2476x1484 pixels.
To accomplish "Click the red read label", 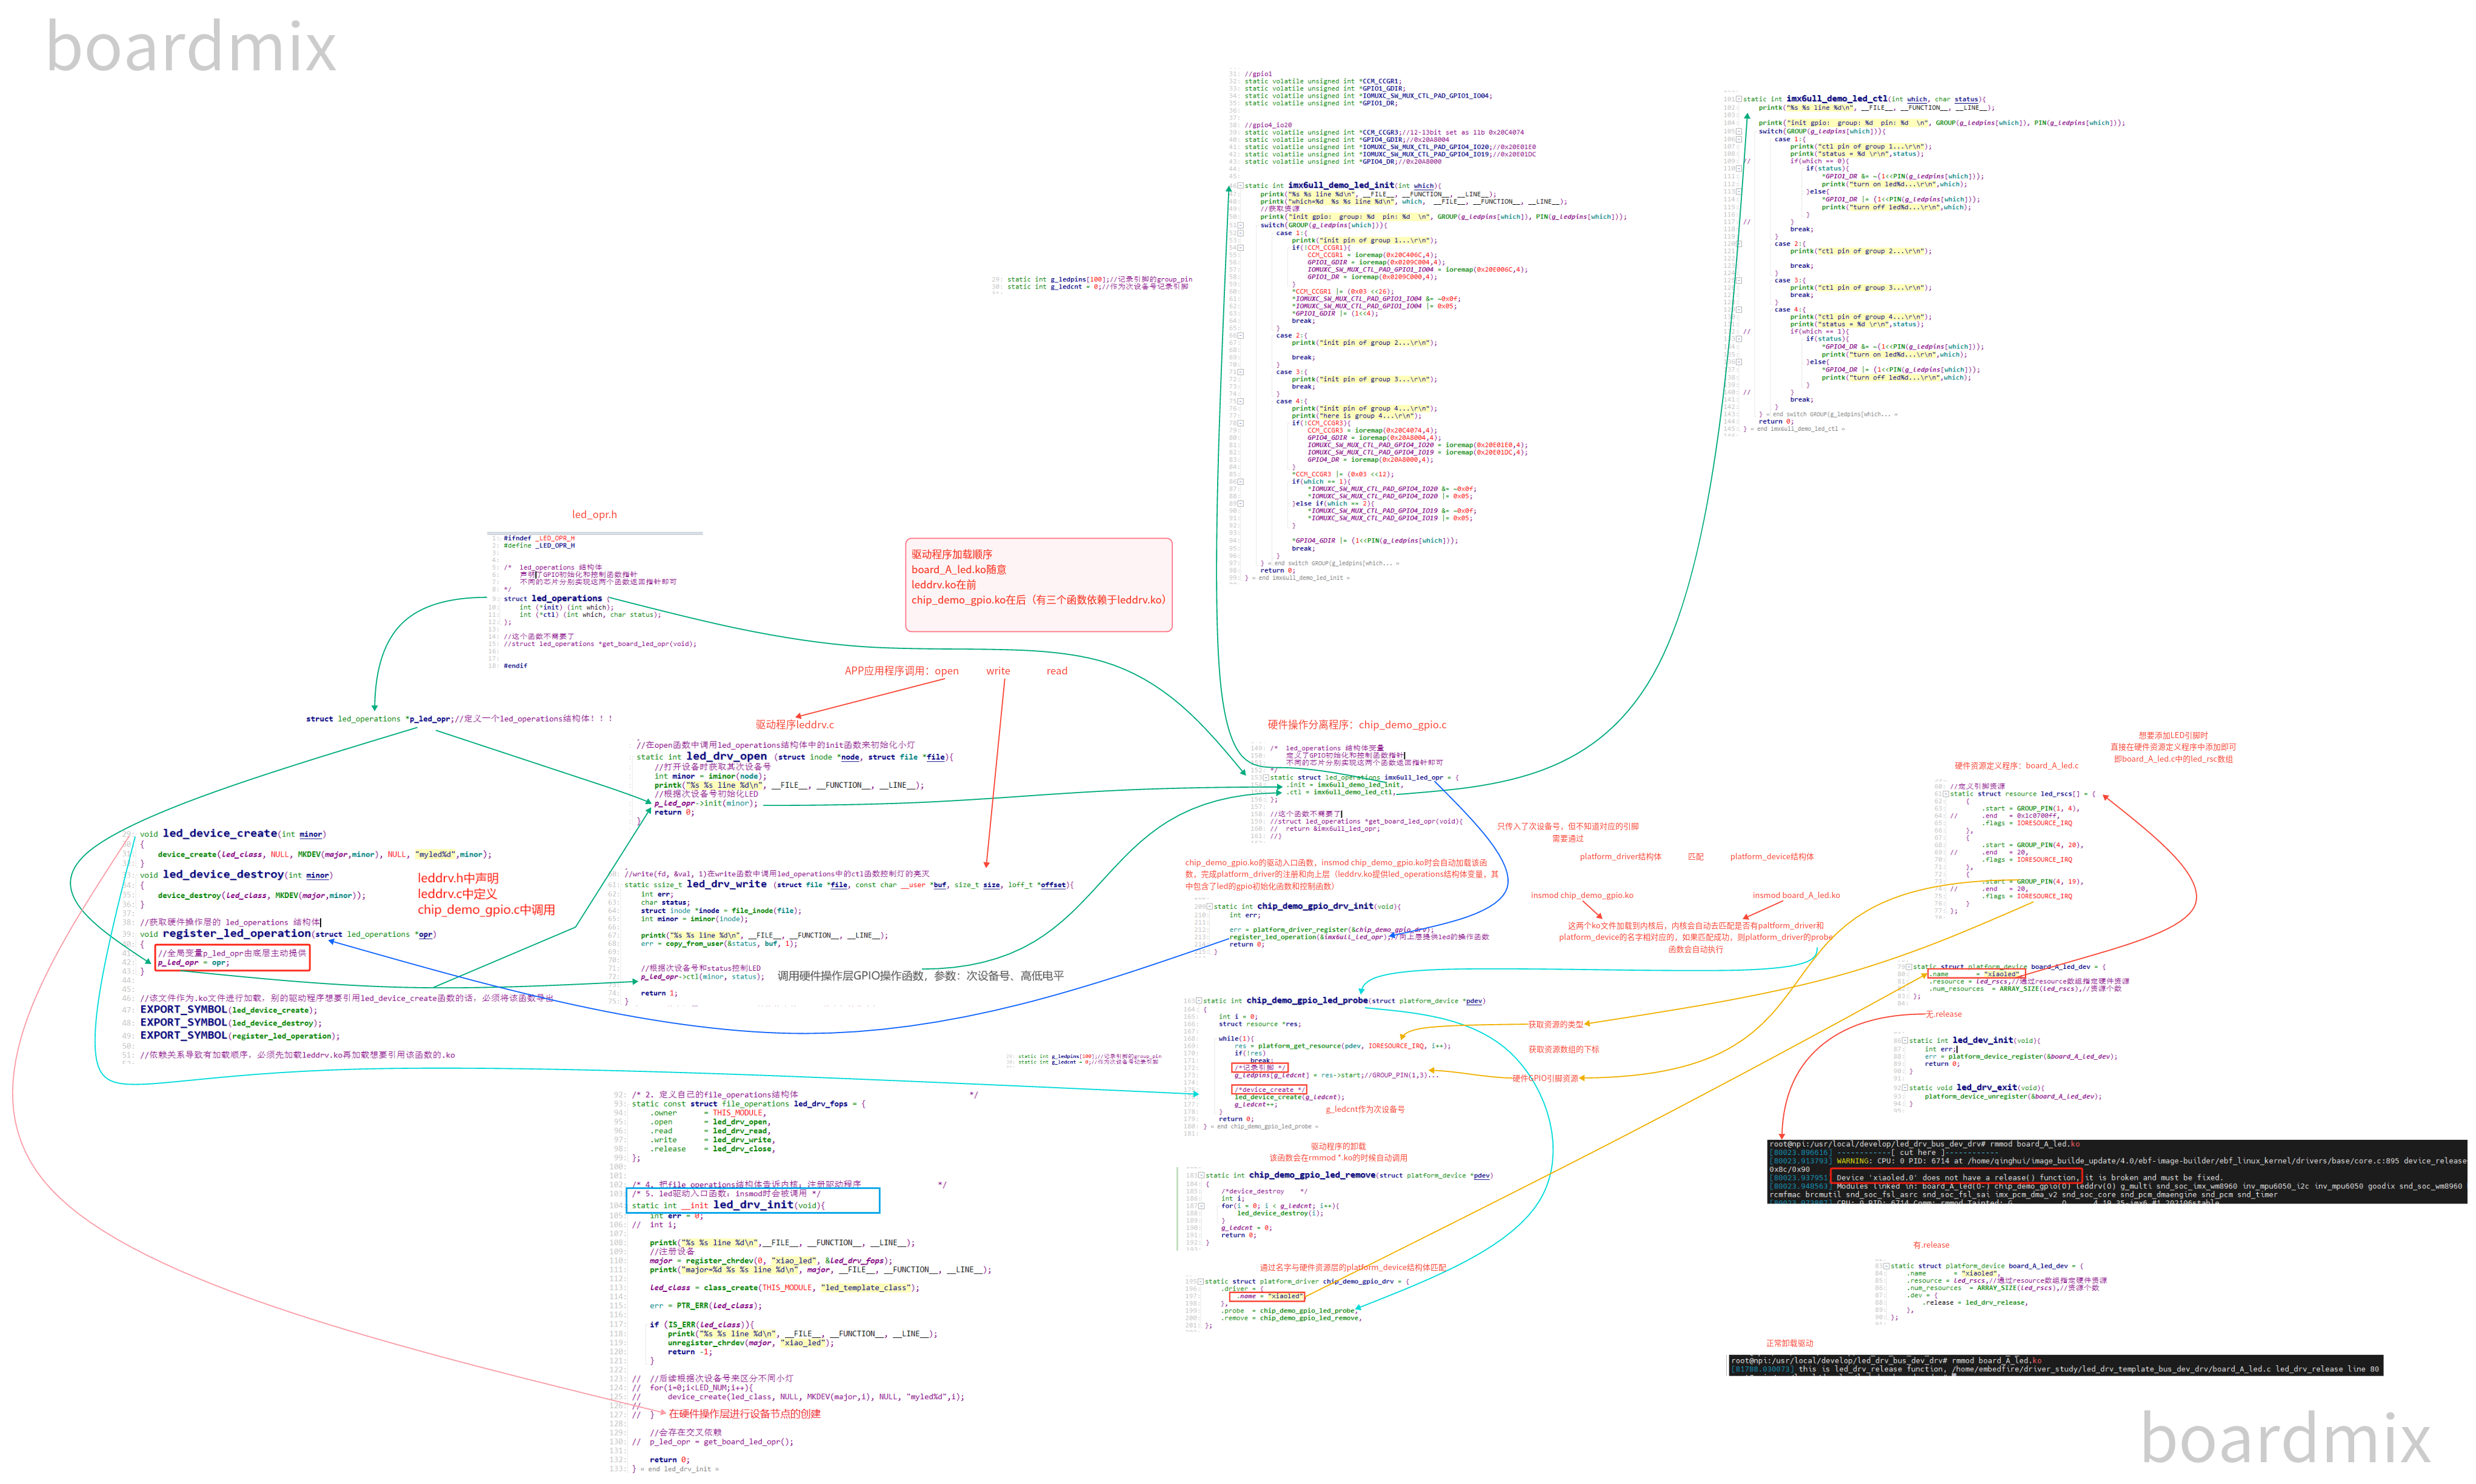I will [1057, 671].
